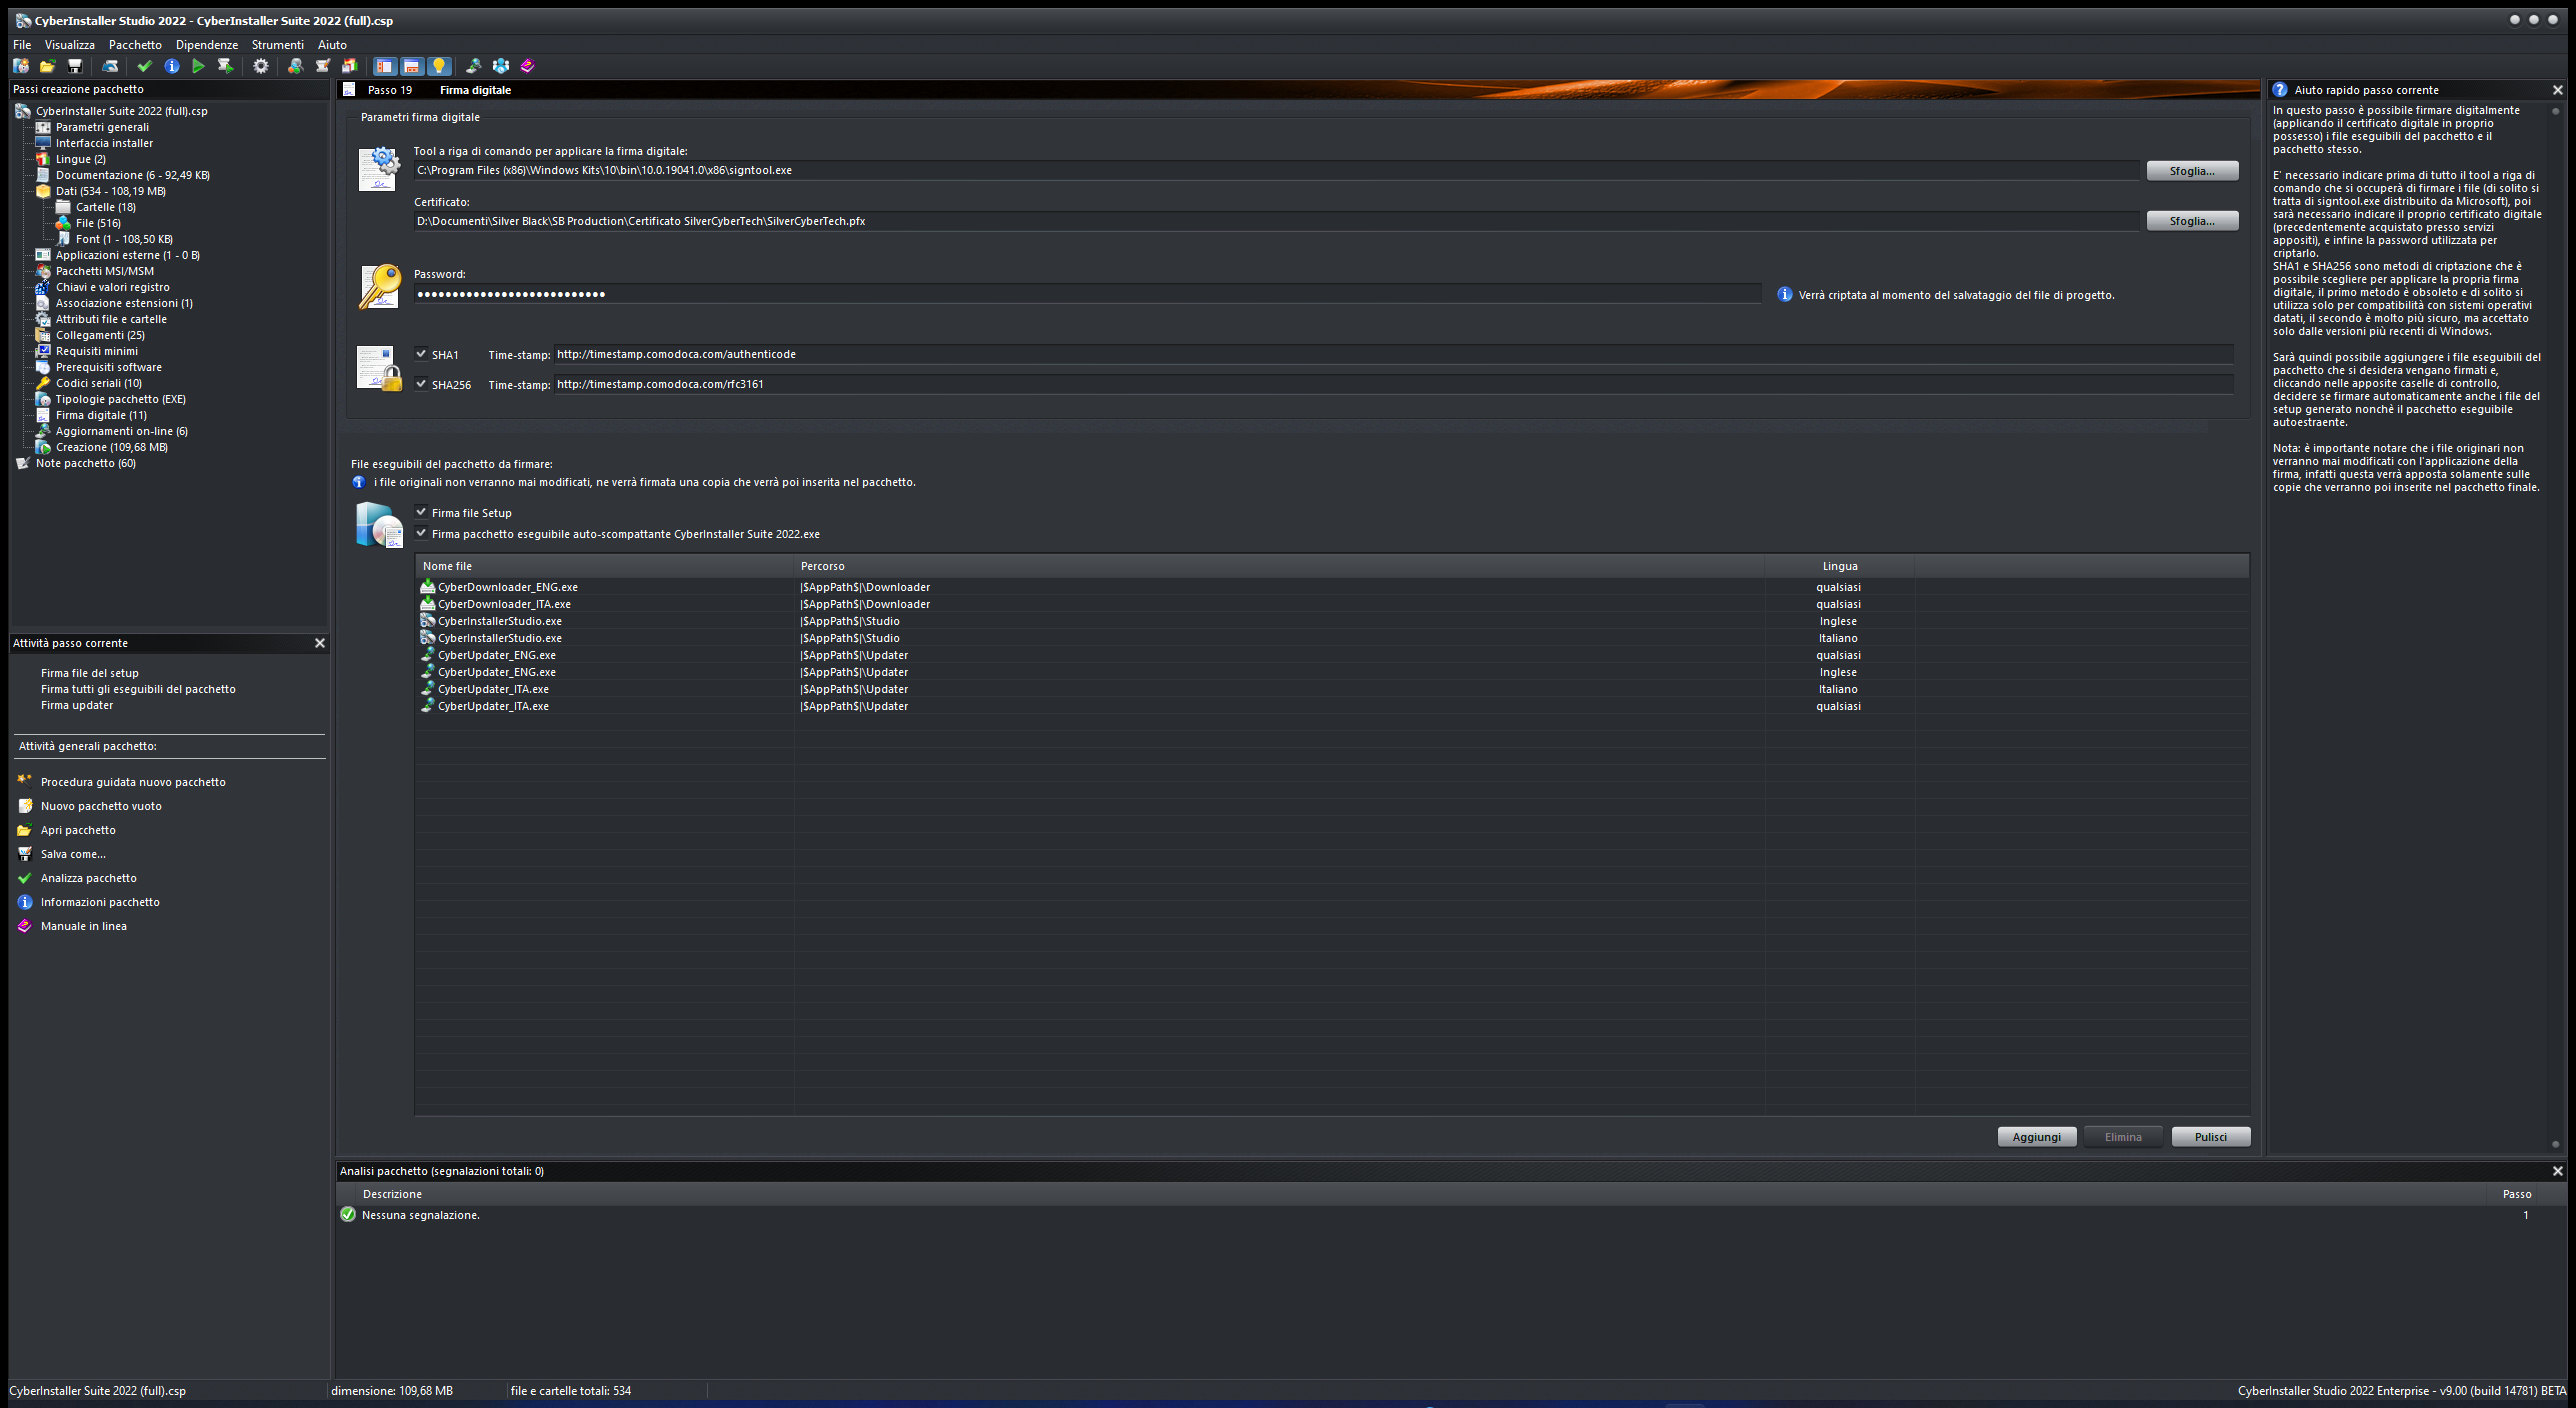The width and height of the screenshot is (2576, 1408).
Task: Select Parametri generali in steps tree
Action: pos(102,127)
